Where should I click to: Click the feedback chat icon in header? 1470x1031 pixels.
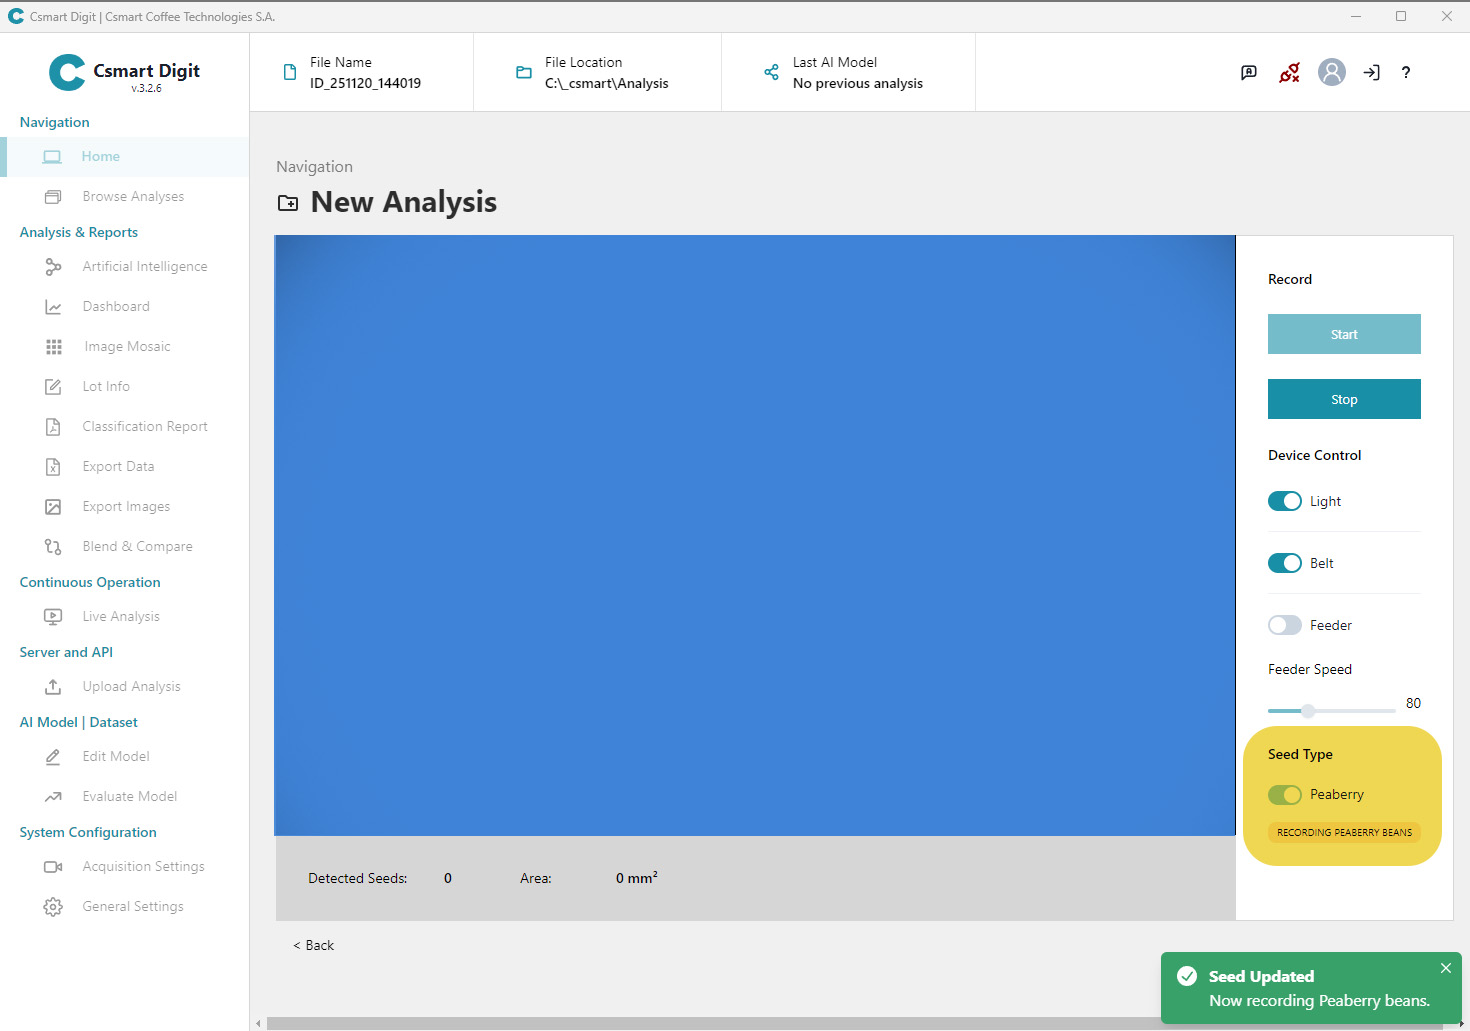click(x=1249, y=72)
